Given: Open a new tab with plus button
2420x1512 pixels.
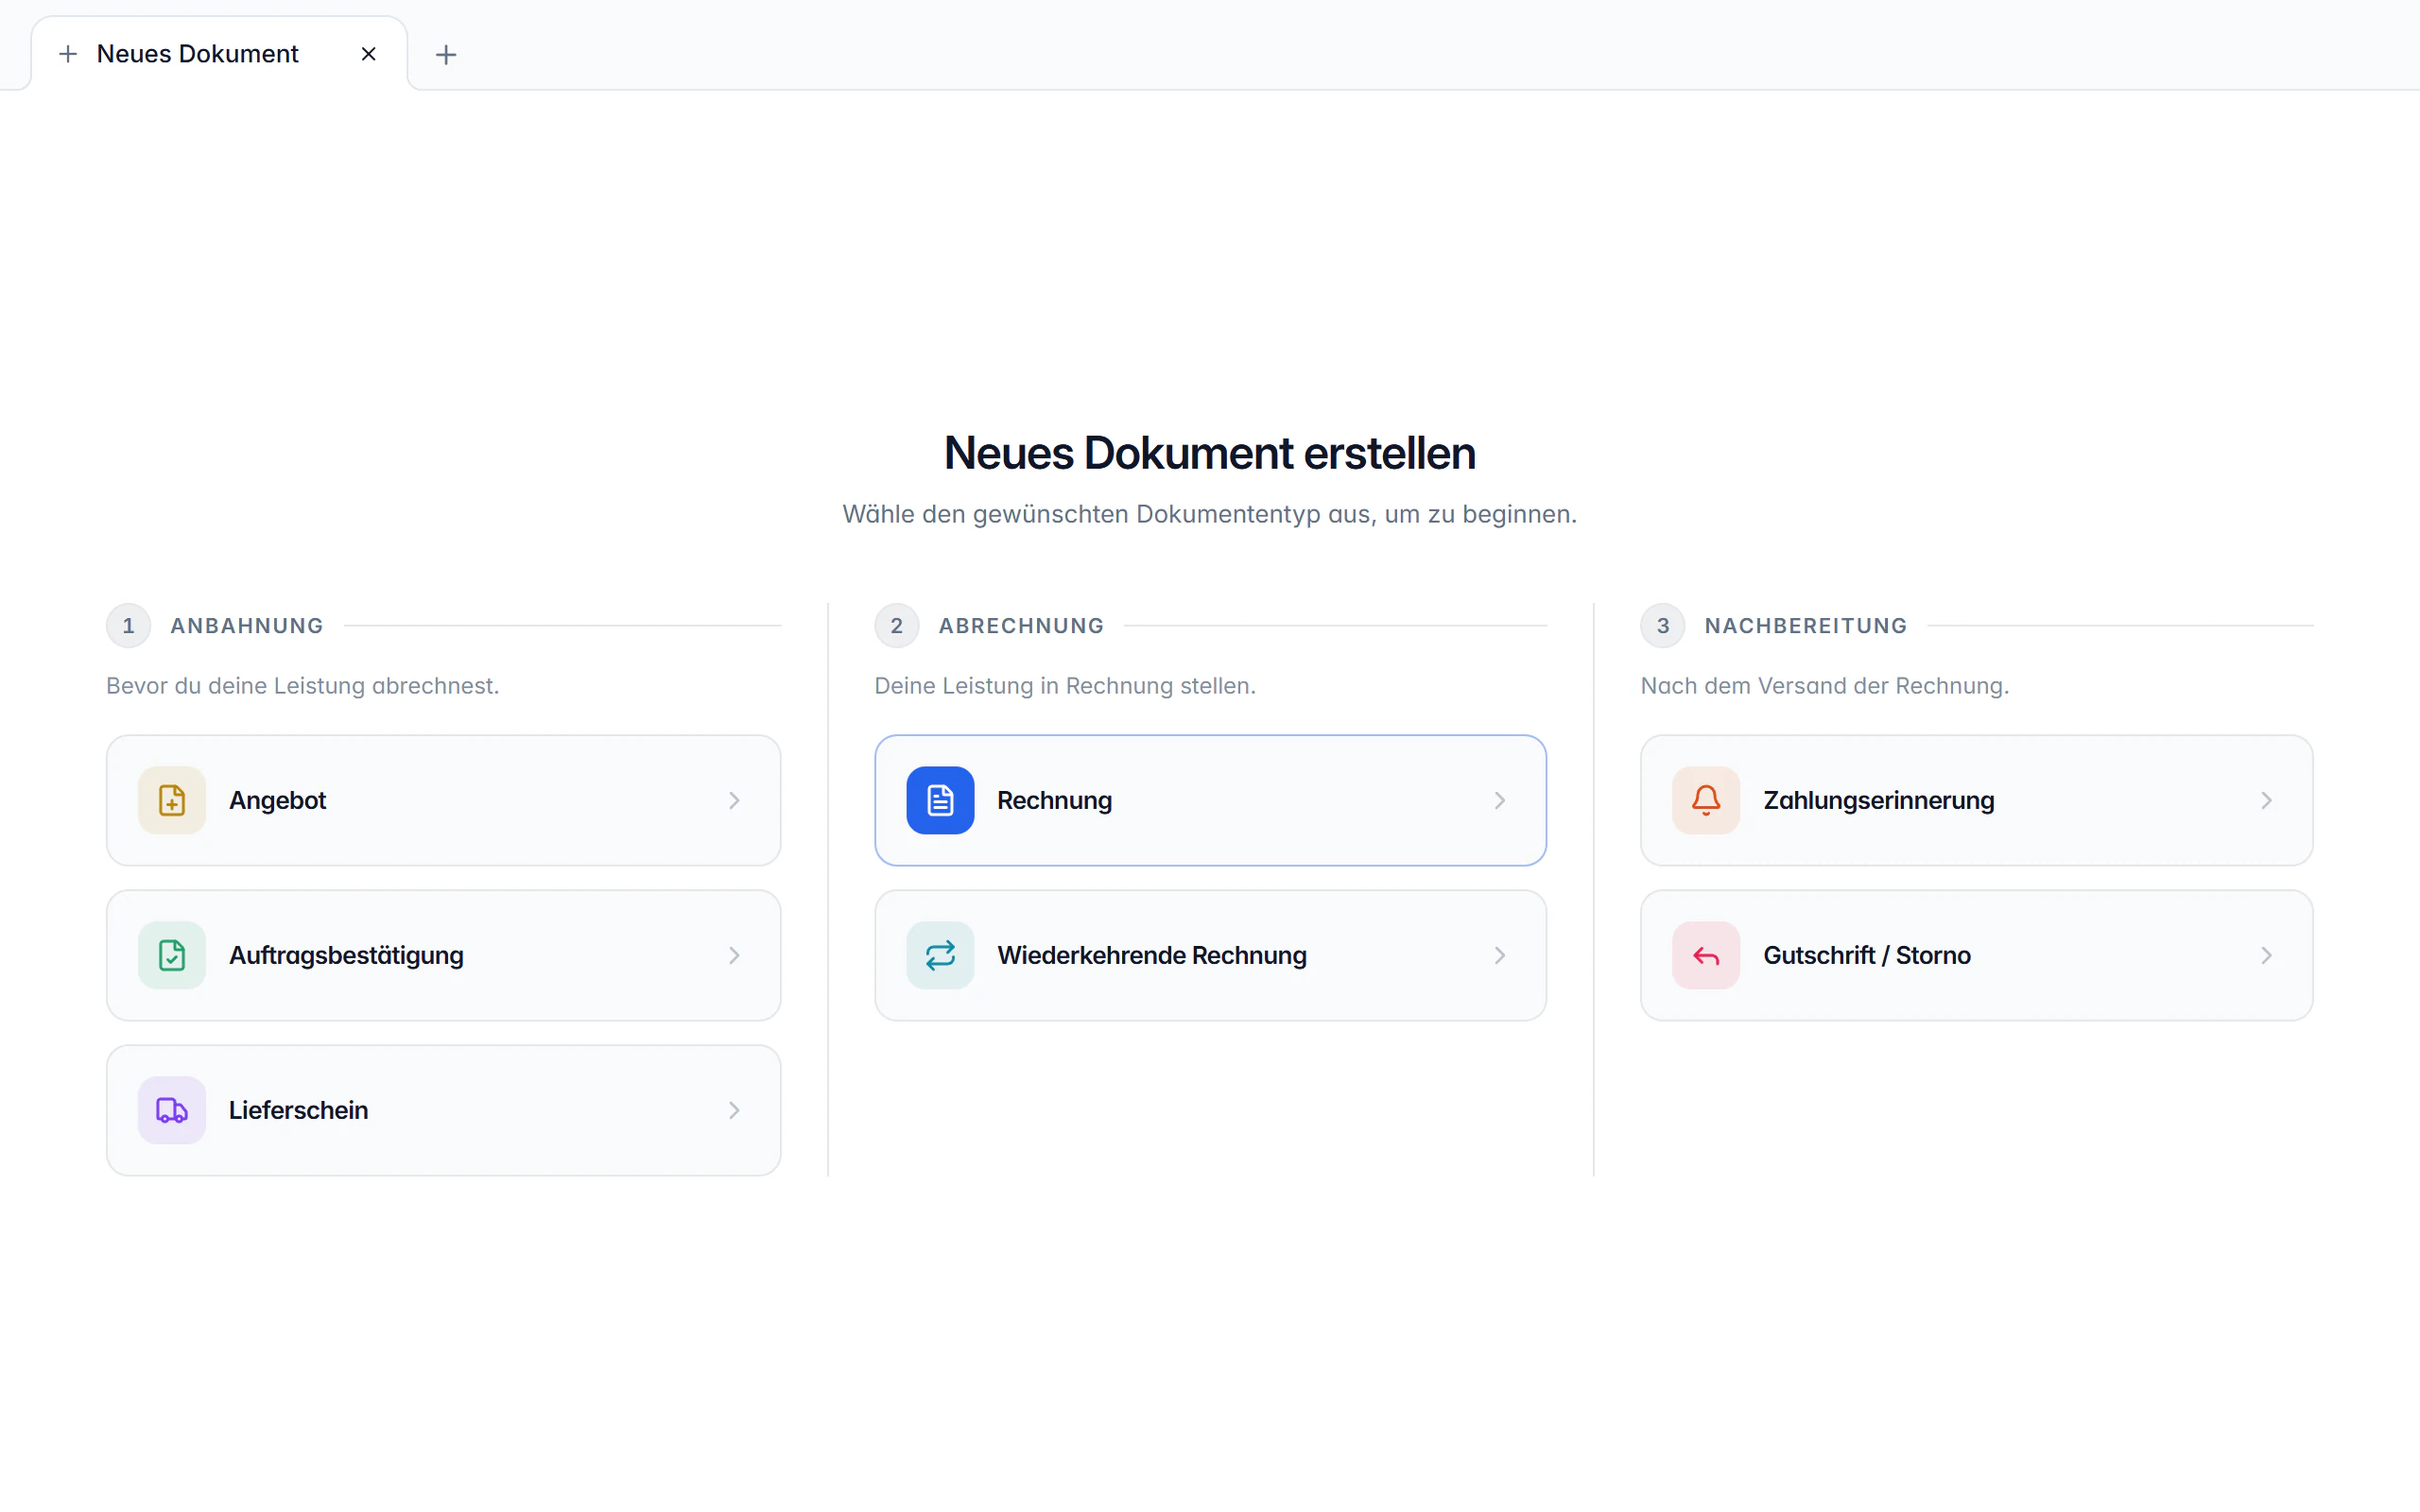Looking at the screenshot, I should [446, 54].
